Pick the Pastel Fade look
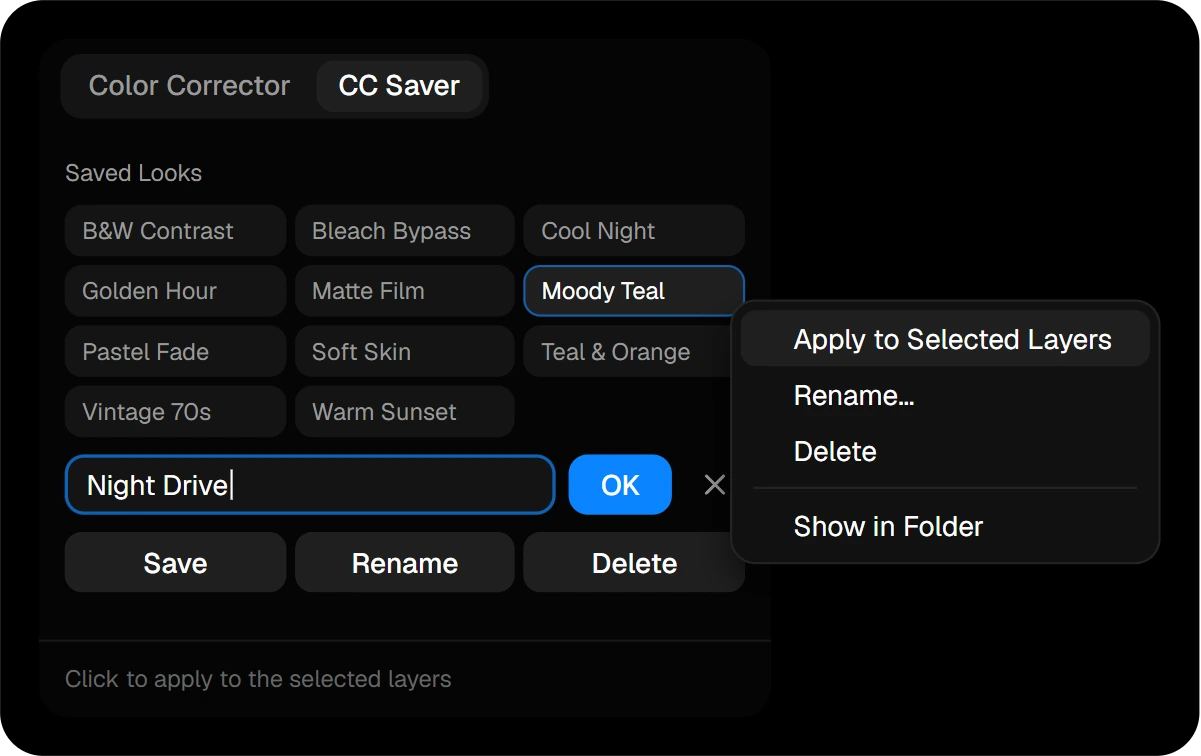Image resolution: width=1201 pixels, height=756 pixels. pyautogui.click(x=175, y=352)
